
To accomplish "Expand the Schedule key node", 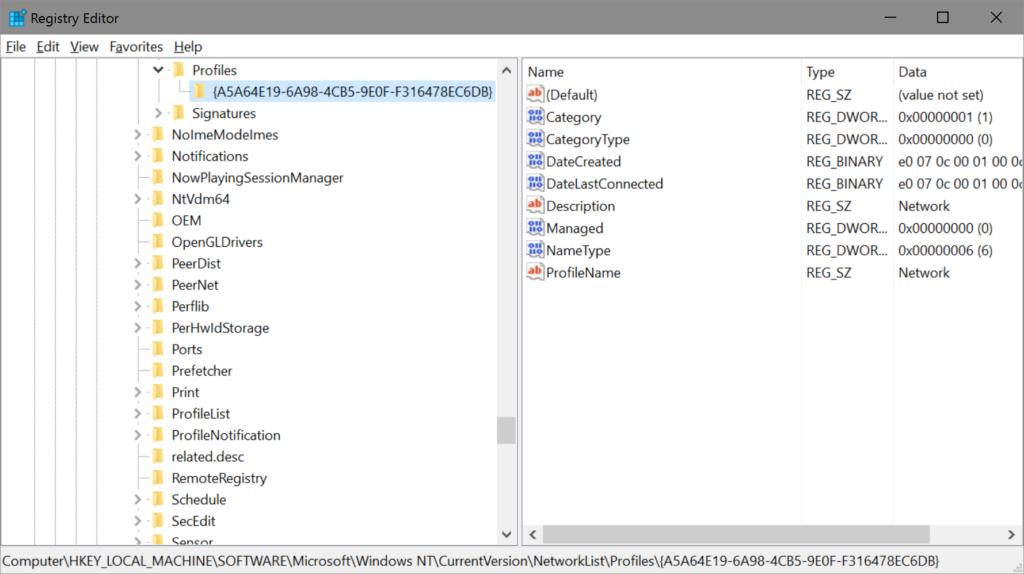I will point(137,500).
